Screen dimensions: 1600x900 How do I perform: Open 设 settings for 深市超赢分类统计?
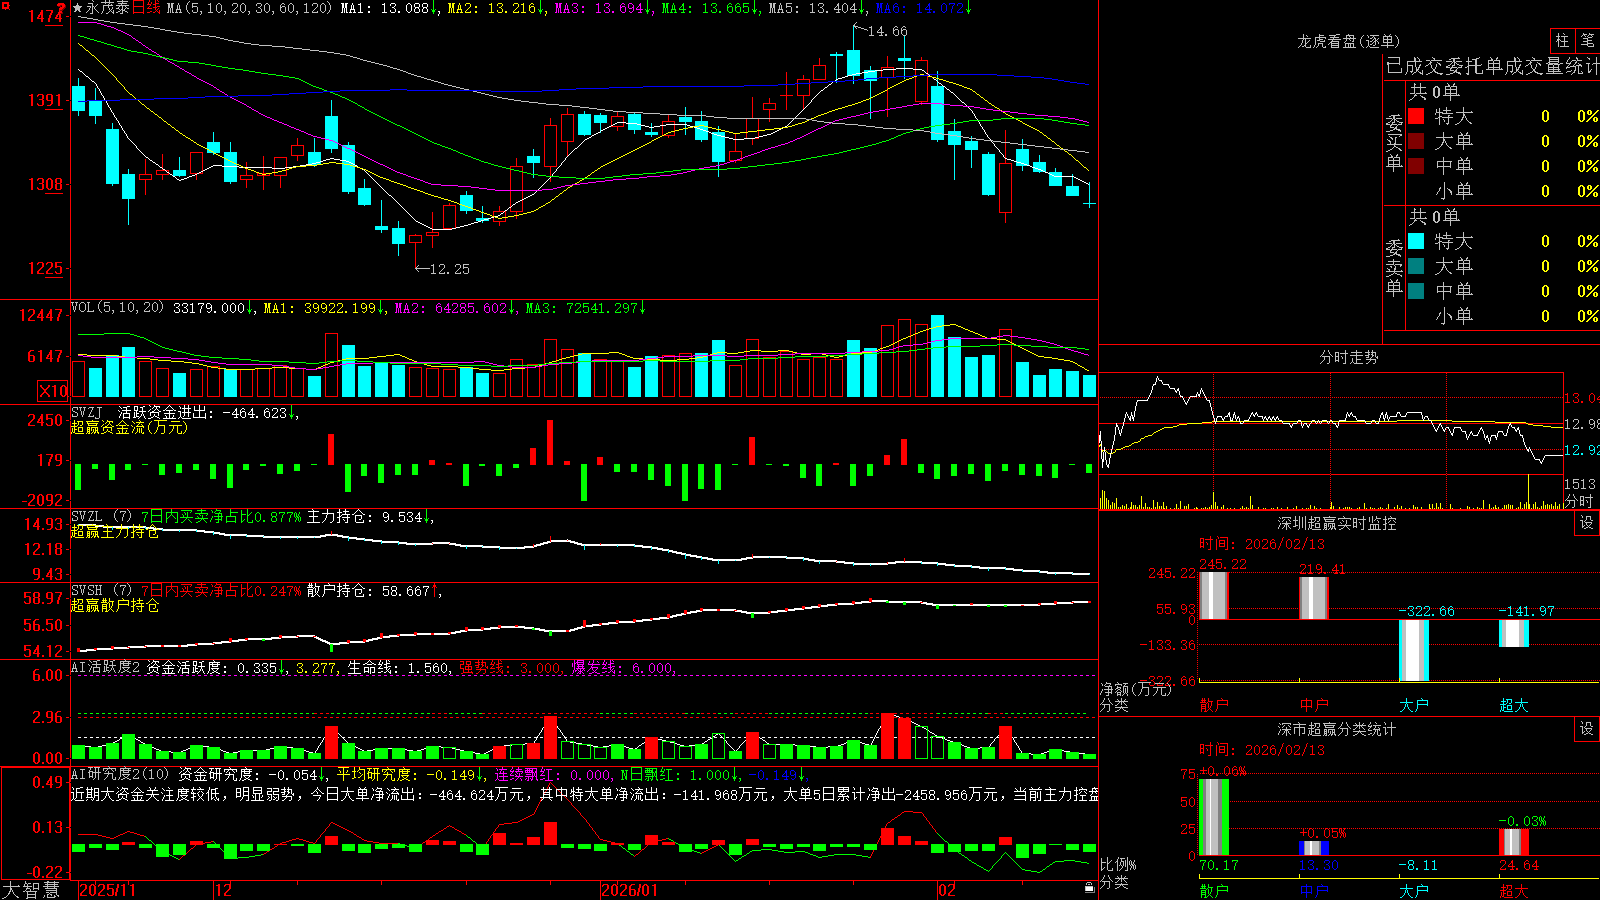1587,729
